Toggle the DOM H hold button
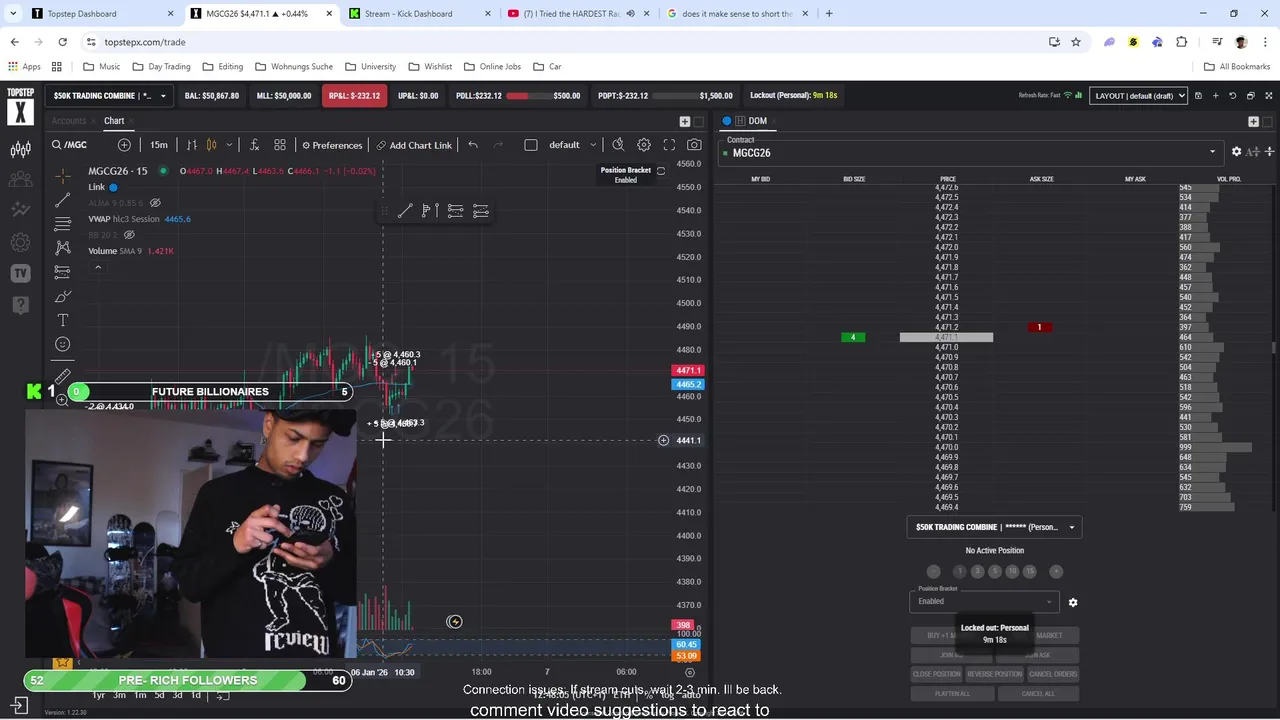This screenshot has width=1280, height=720. pos(740,121)
